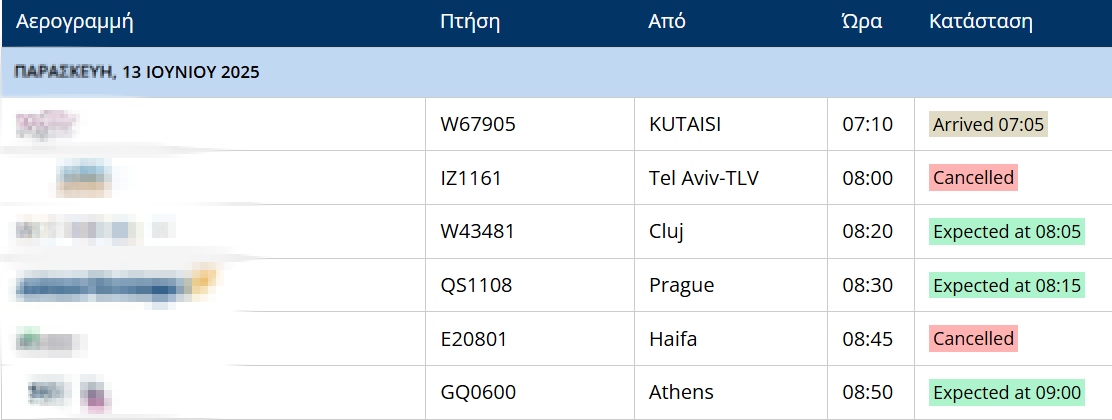Click the Αερογραμμή column header

pyautogui.click(x=74, y=21)
